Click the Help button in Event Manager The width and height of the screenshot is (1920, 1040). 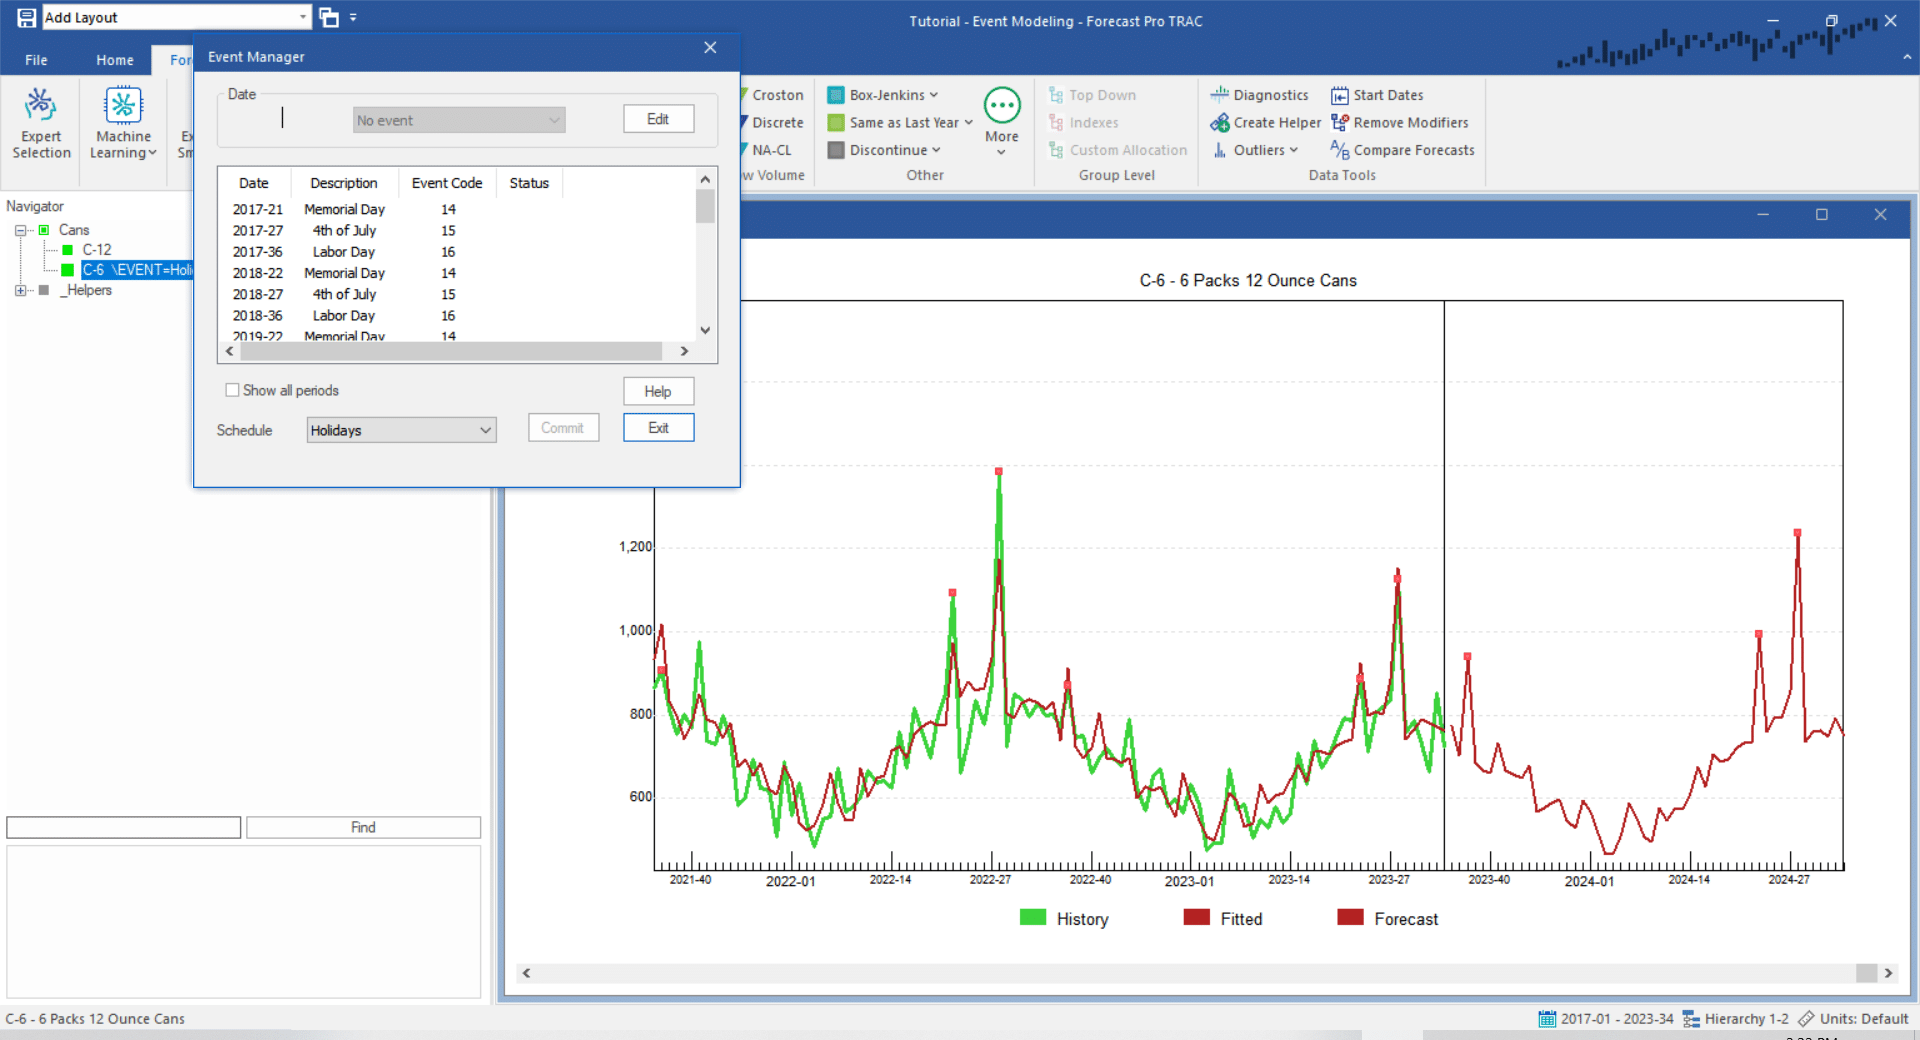(658, 391)
